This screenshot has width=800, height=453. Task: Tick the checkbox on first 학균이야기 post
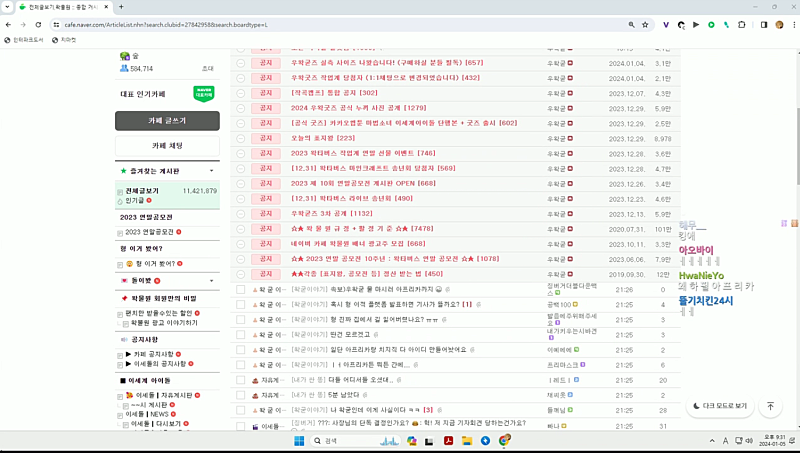240,289
